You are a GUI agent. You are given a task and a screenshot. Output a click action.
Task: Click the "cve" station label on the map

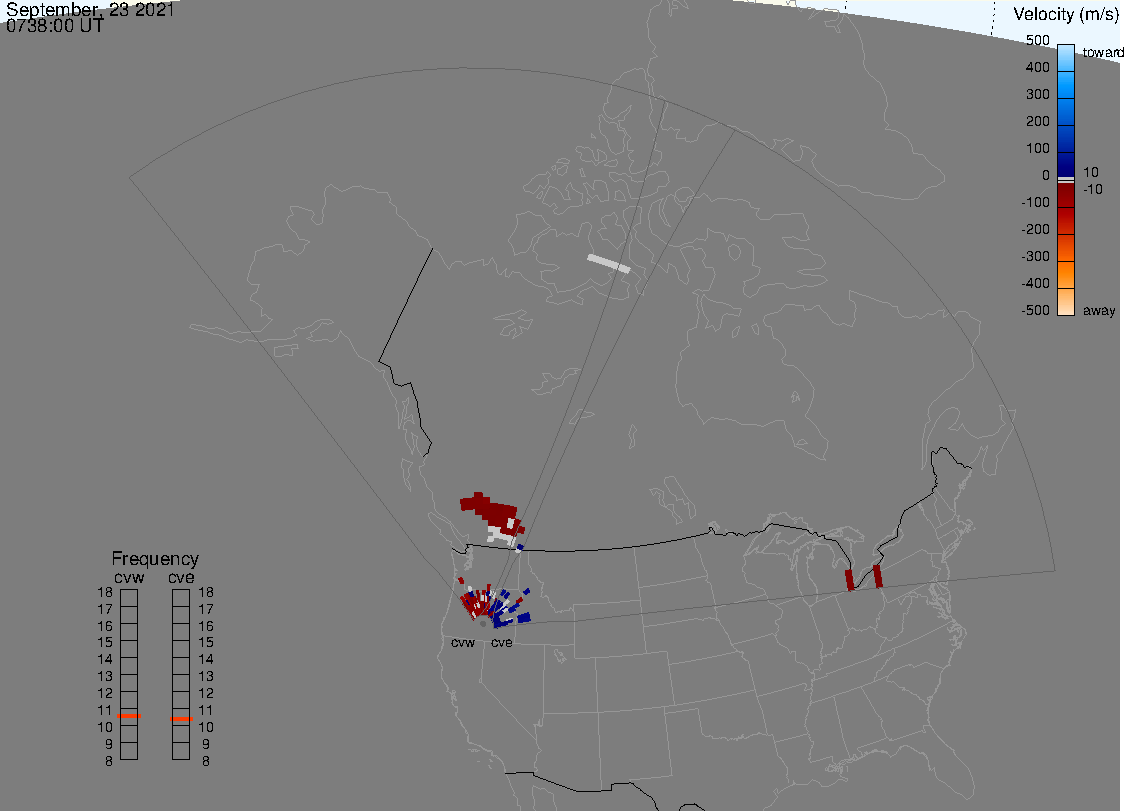point(502,642)
